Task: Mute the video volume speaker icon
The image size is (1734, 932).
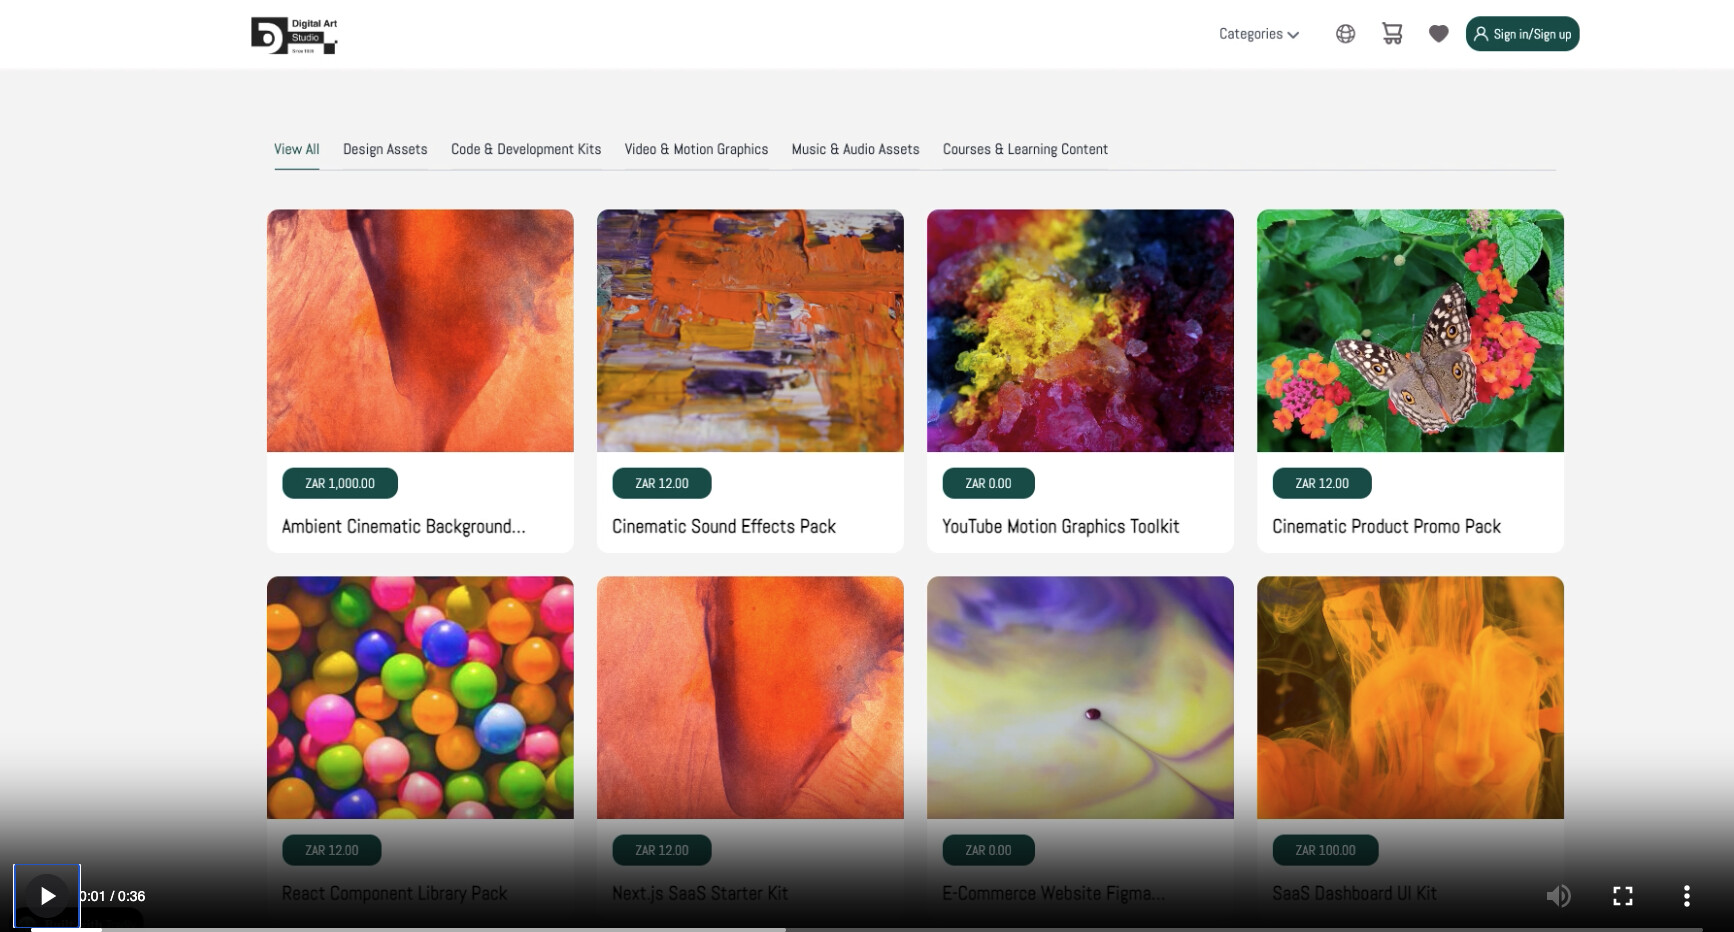Action: pyautogui.click(x=1558, y=896)
